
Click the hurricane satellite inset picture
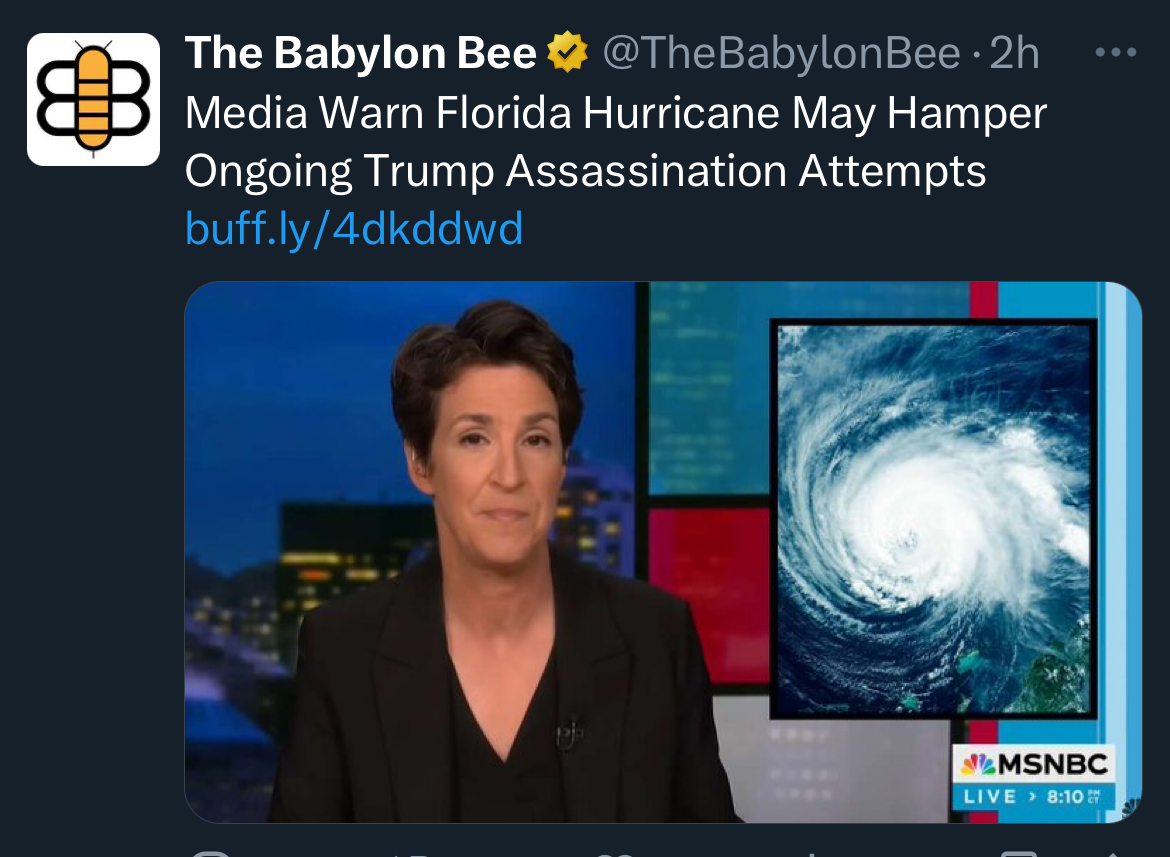point(933,518)
